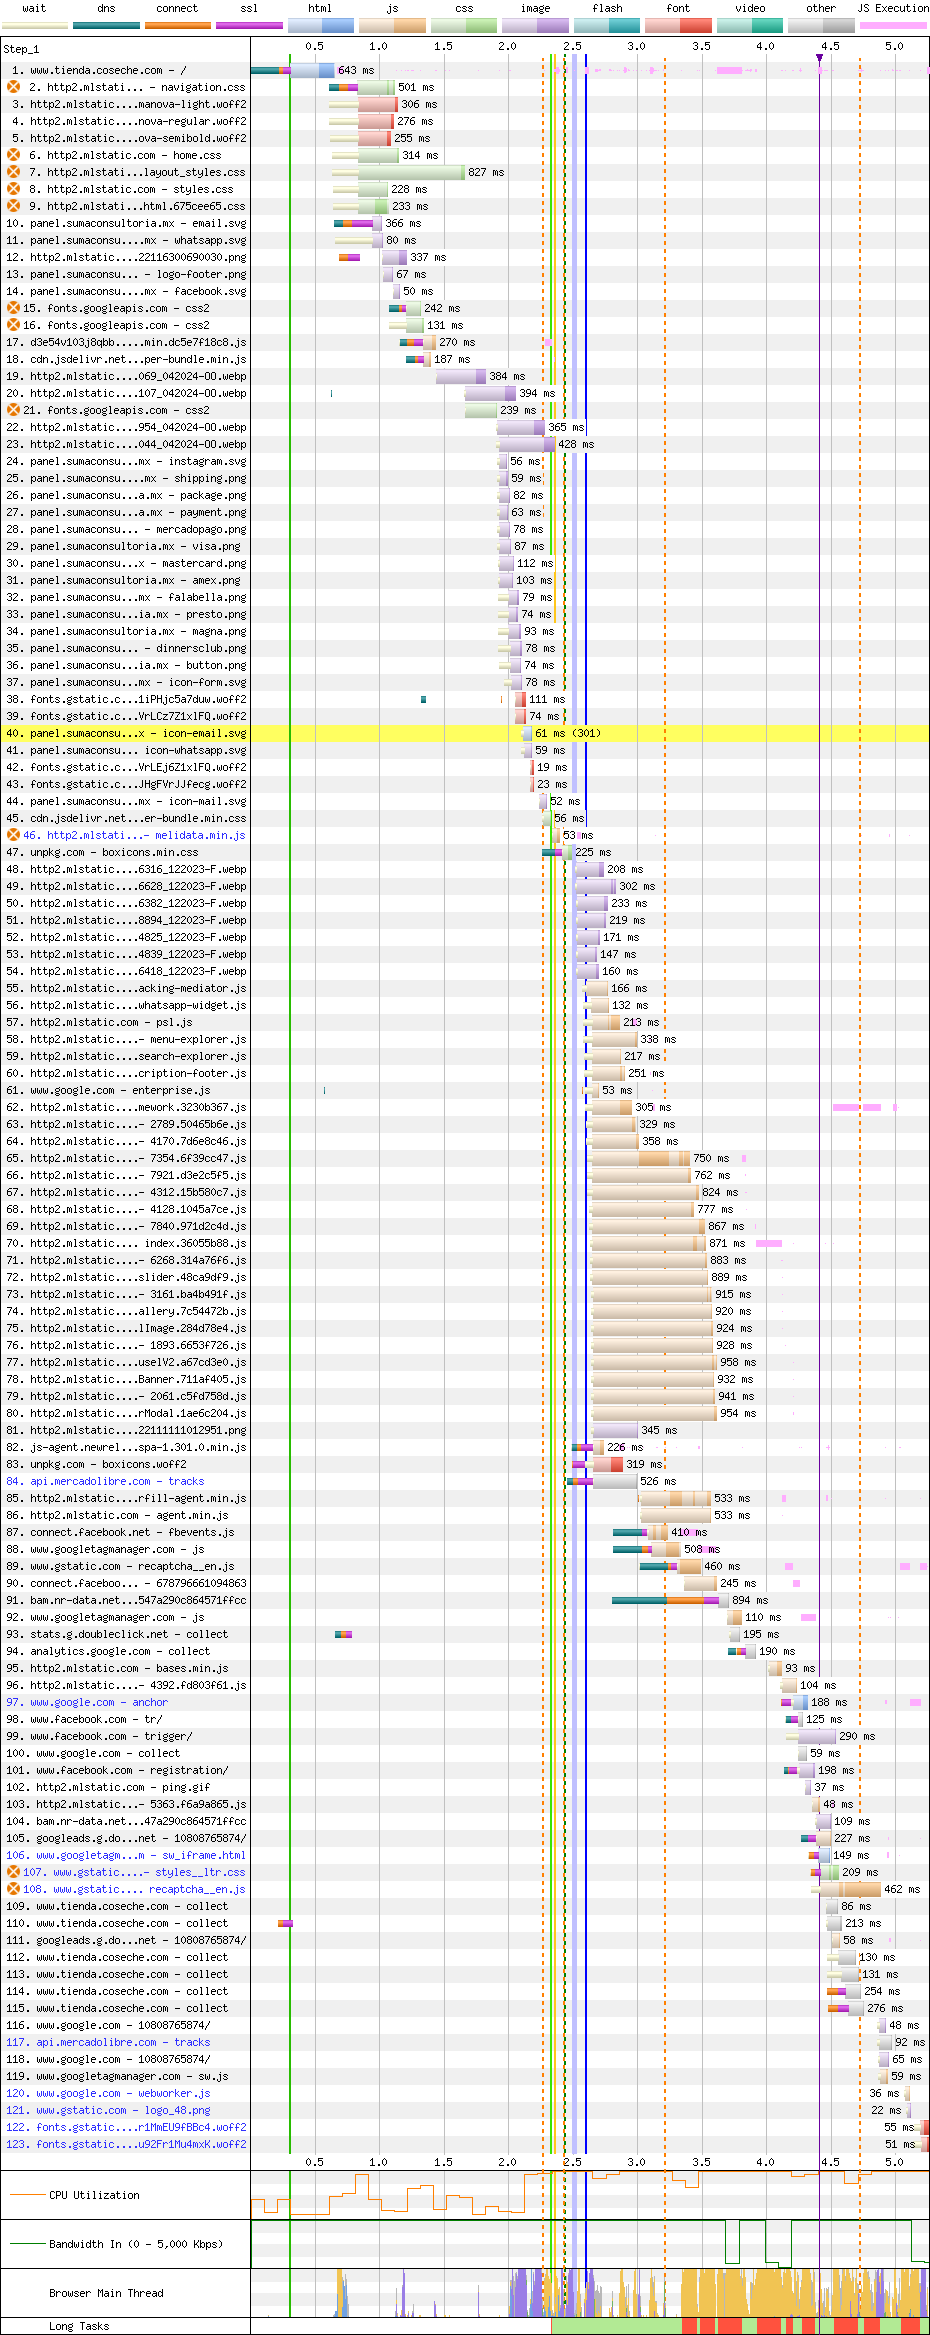The height and width of the screenshot is (2335, 930).
Task: Click blocking icon next to styles__ltr.css
Action: pyautogui.click(x=14, y=1872)
